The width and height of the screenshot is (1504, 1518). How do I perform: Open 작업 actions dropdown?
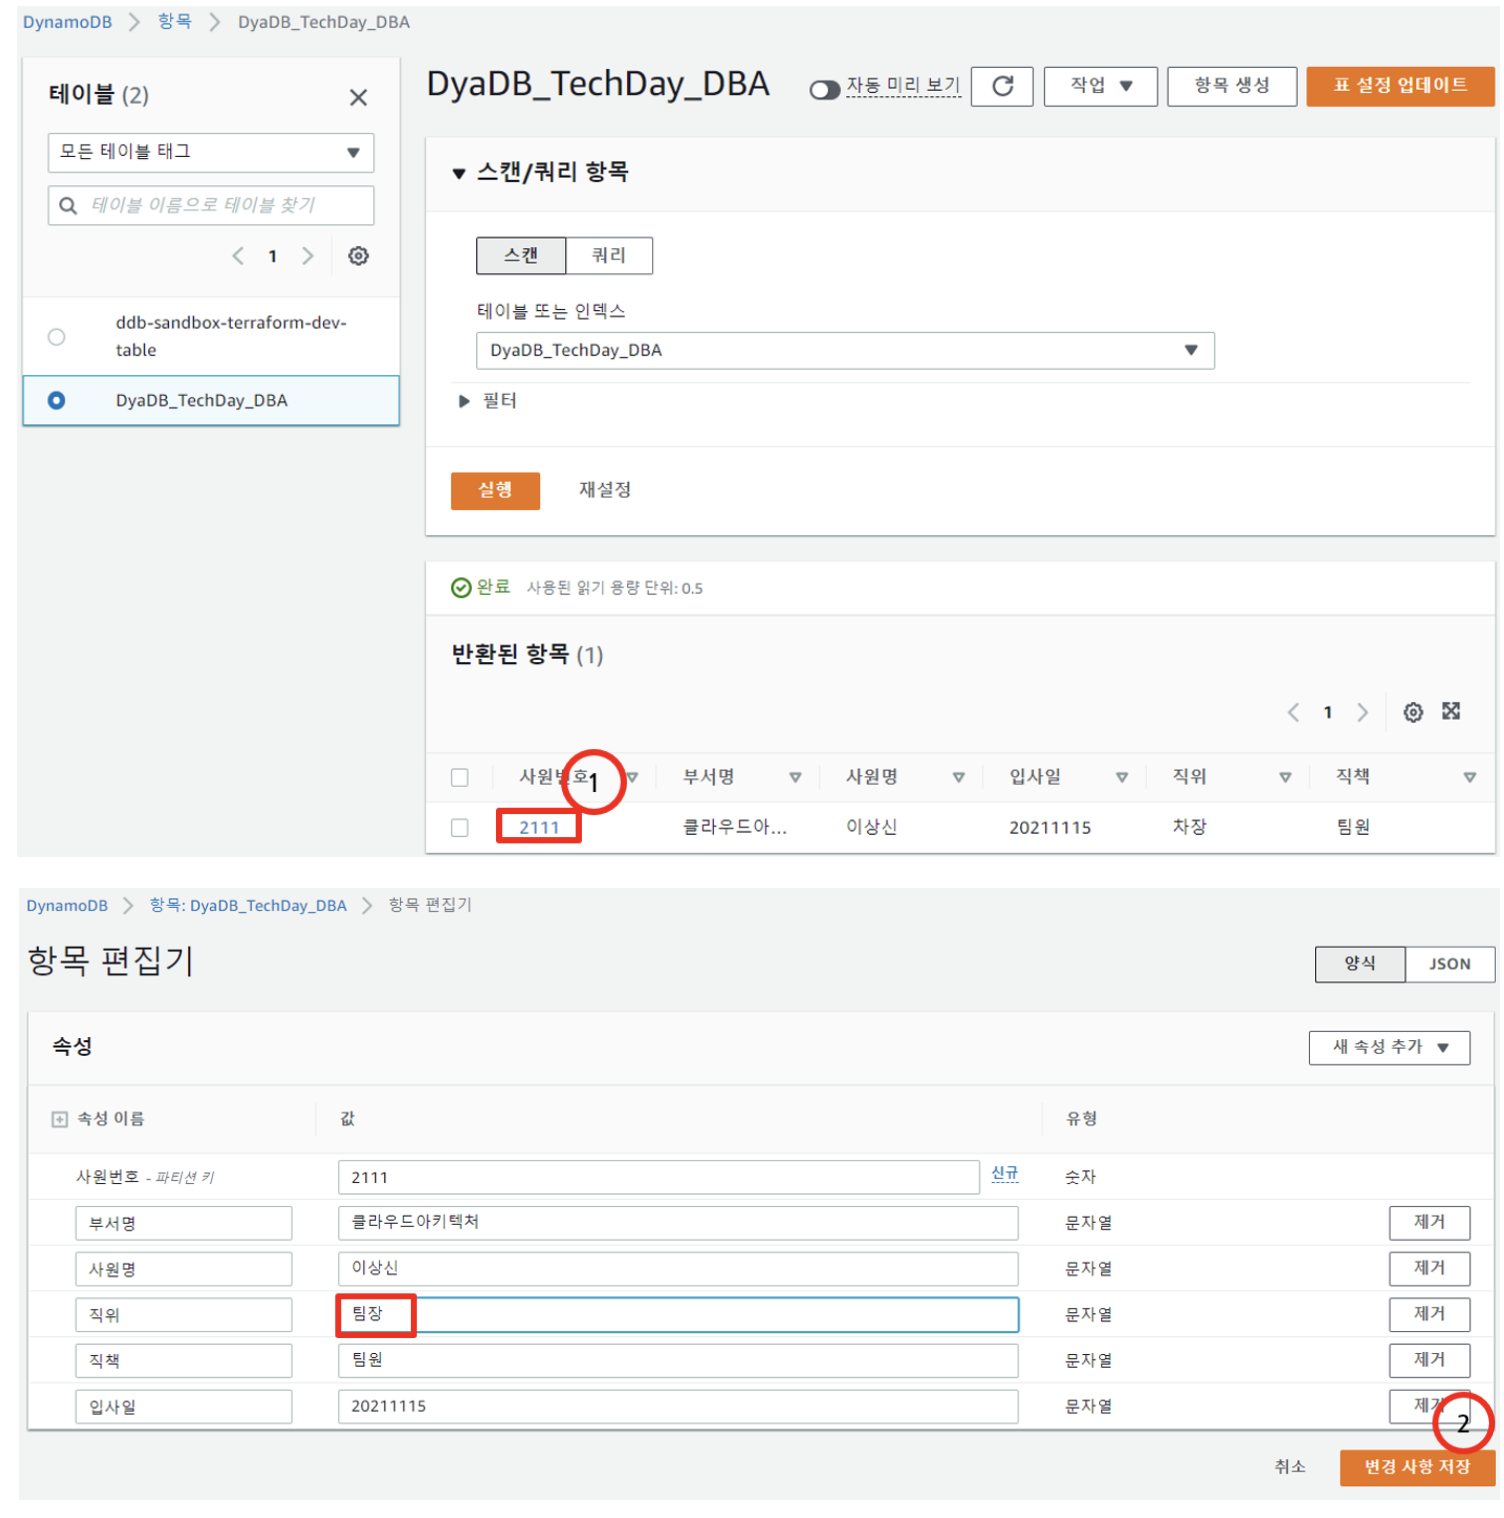coord(1100,86)
